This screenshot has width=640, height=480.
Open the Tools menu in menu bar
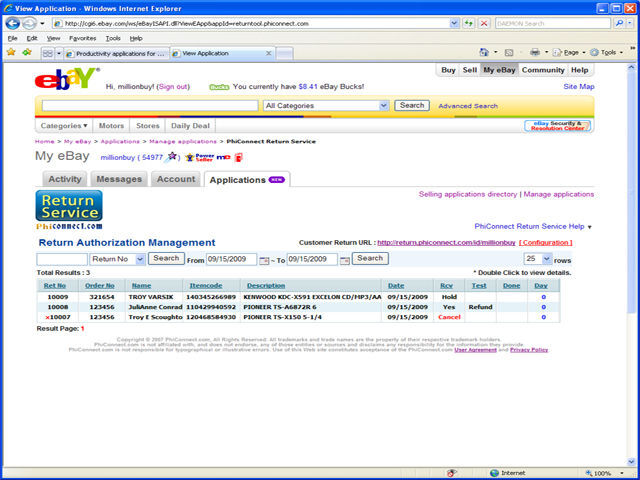pos(113,38)
